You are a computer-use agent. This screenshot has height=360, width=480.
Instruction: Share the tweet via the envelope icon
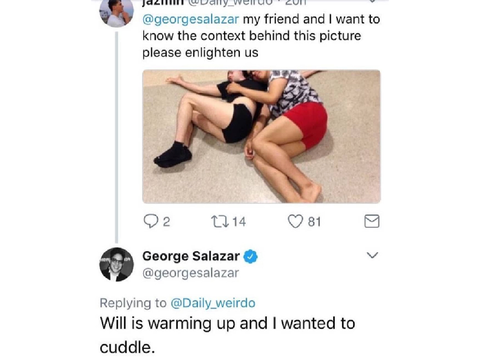pos(372,221)
